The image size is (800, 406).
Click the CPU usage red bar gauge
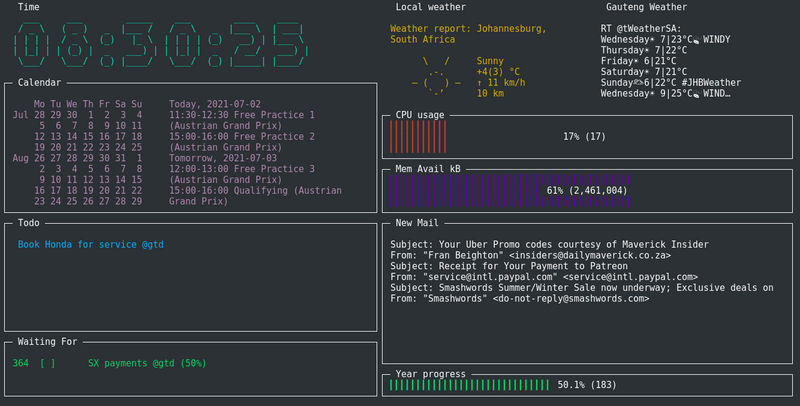(419, 136)
